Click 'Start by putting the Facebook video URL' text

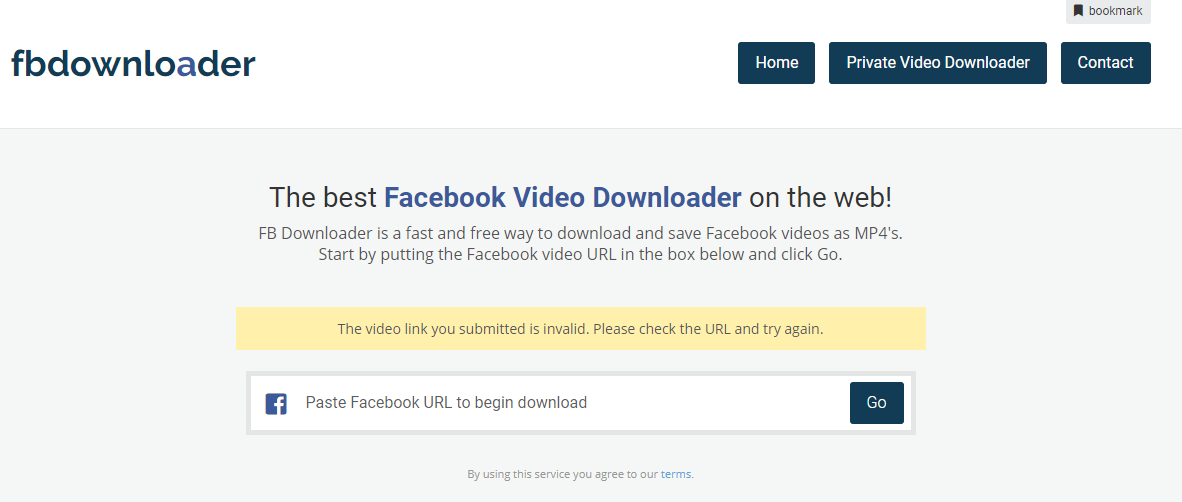tap(580, 254)
